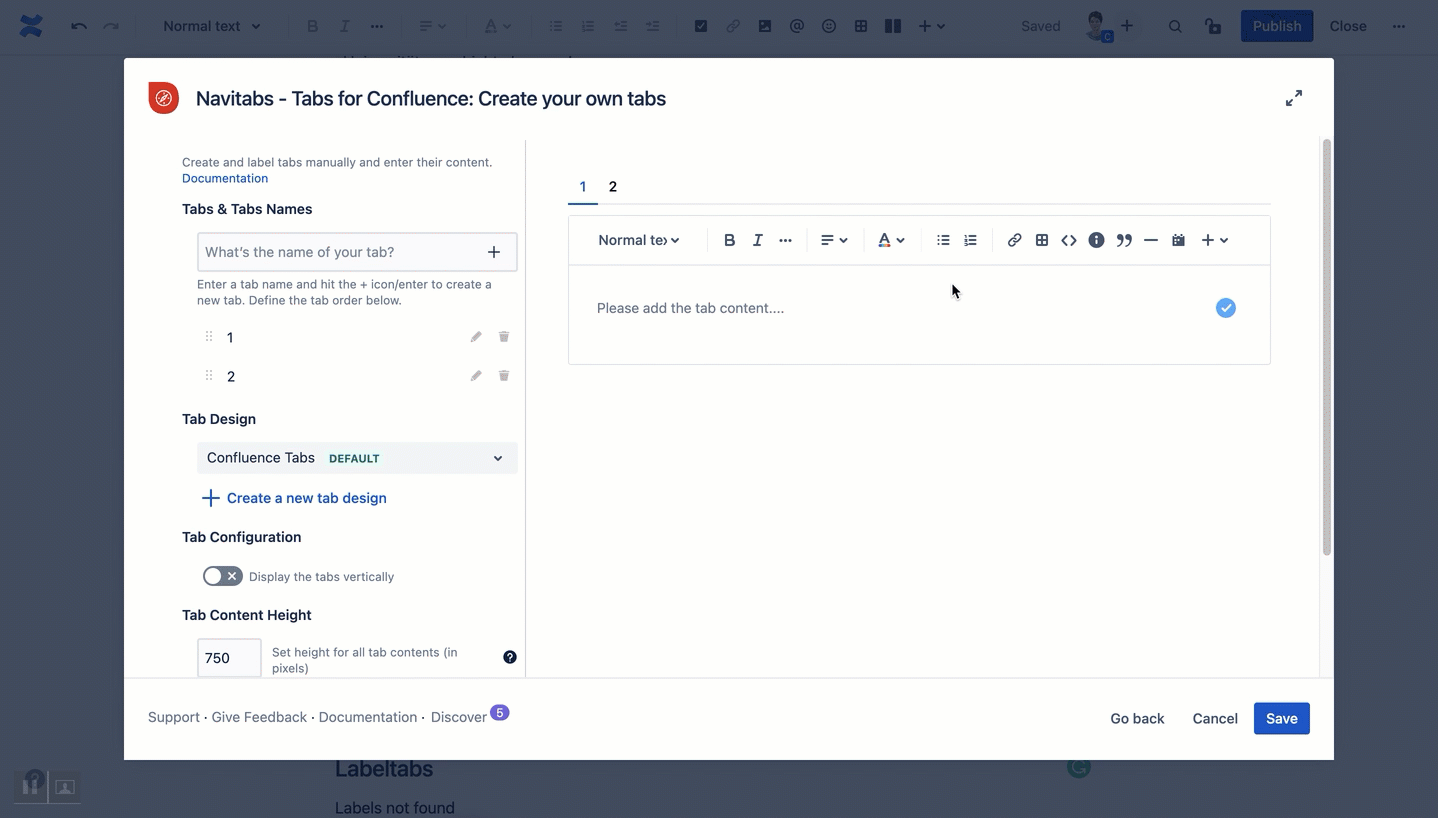Image resolution: width=1438 pixels, height=818 pixels.
Task: Delete tab 2 from list
Action: point(504,376)
